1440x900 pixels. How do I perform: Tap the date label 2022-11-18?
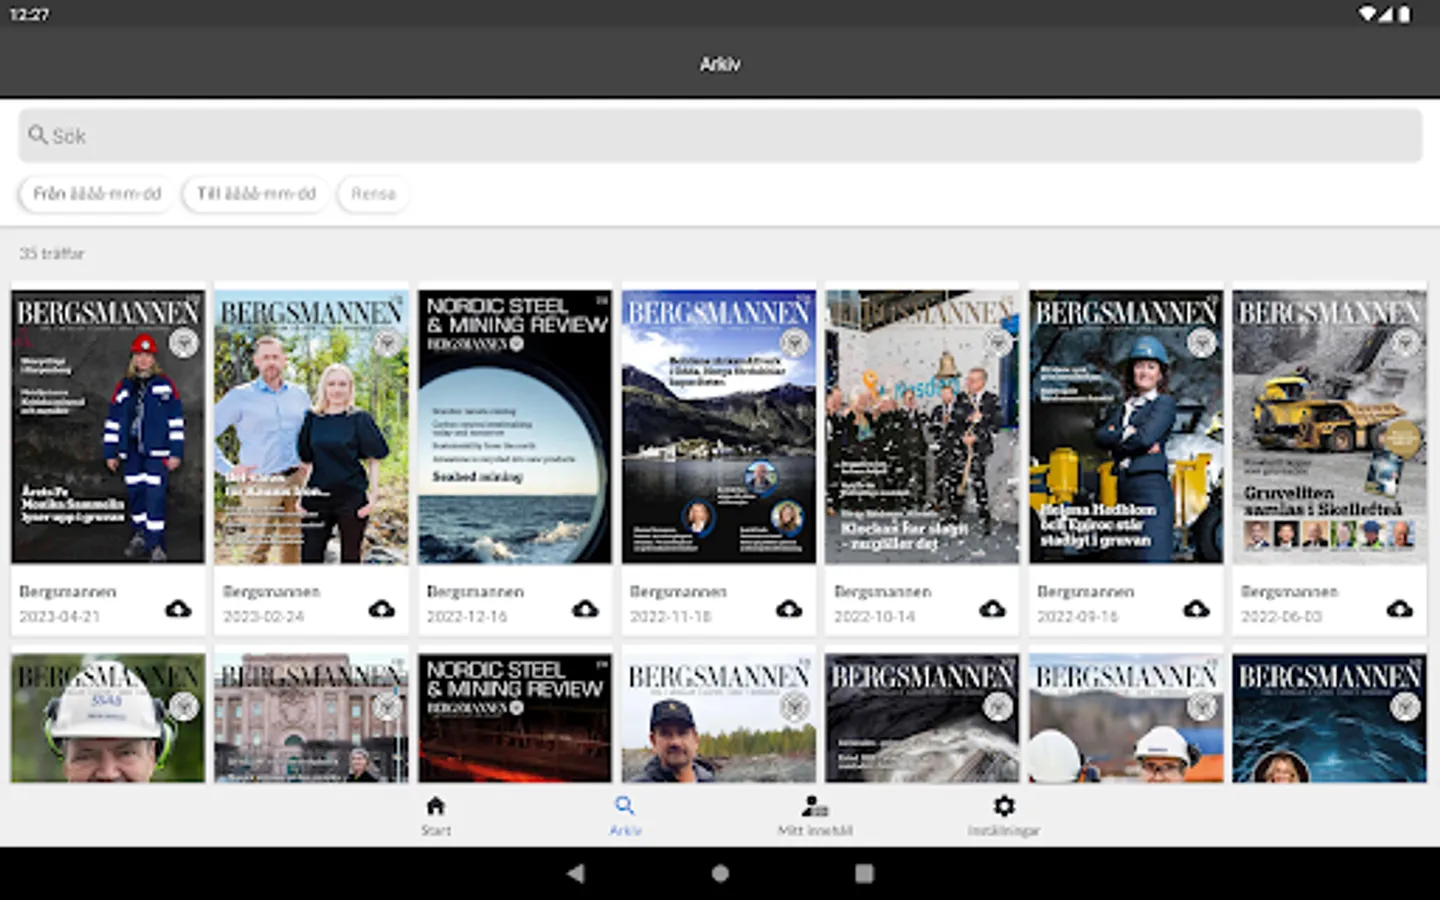click(671, 617)
